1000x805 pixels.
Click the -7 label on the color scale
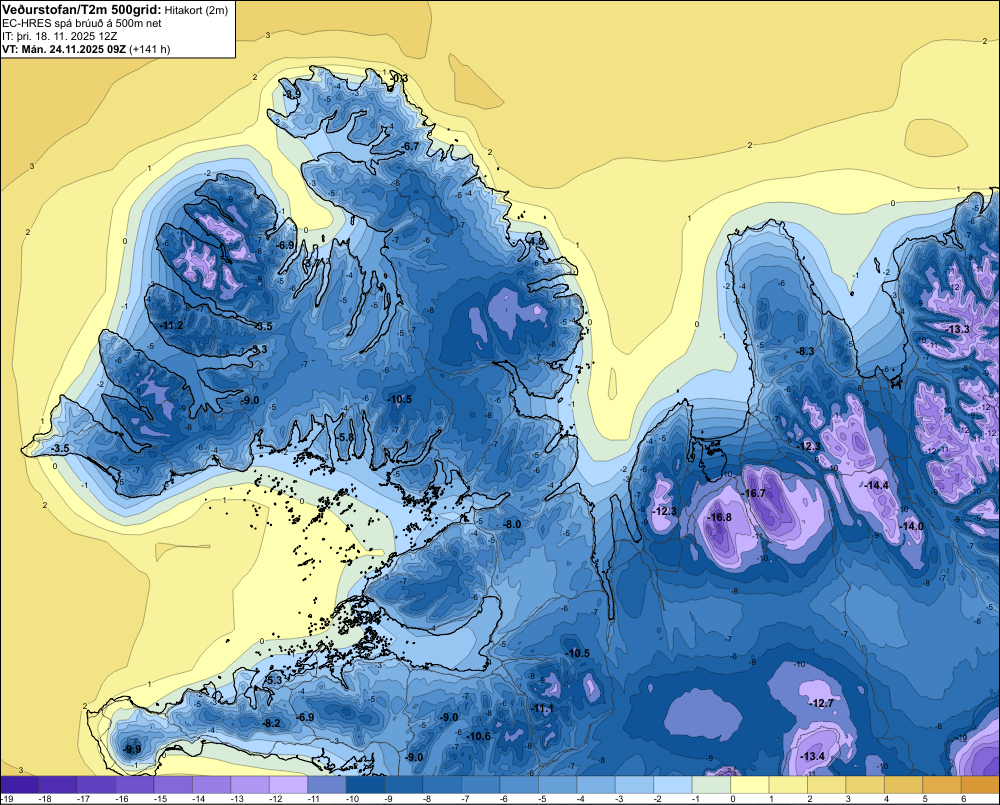tap(466, 799)
